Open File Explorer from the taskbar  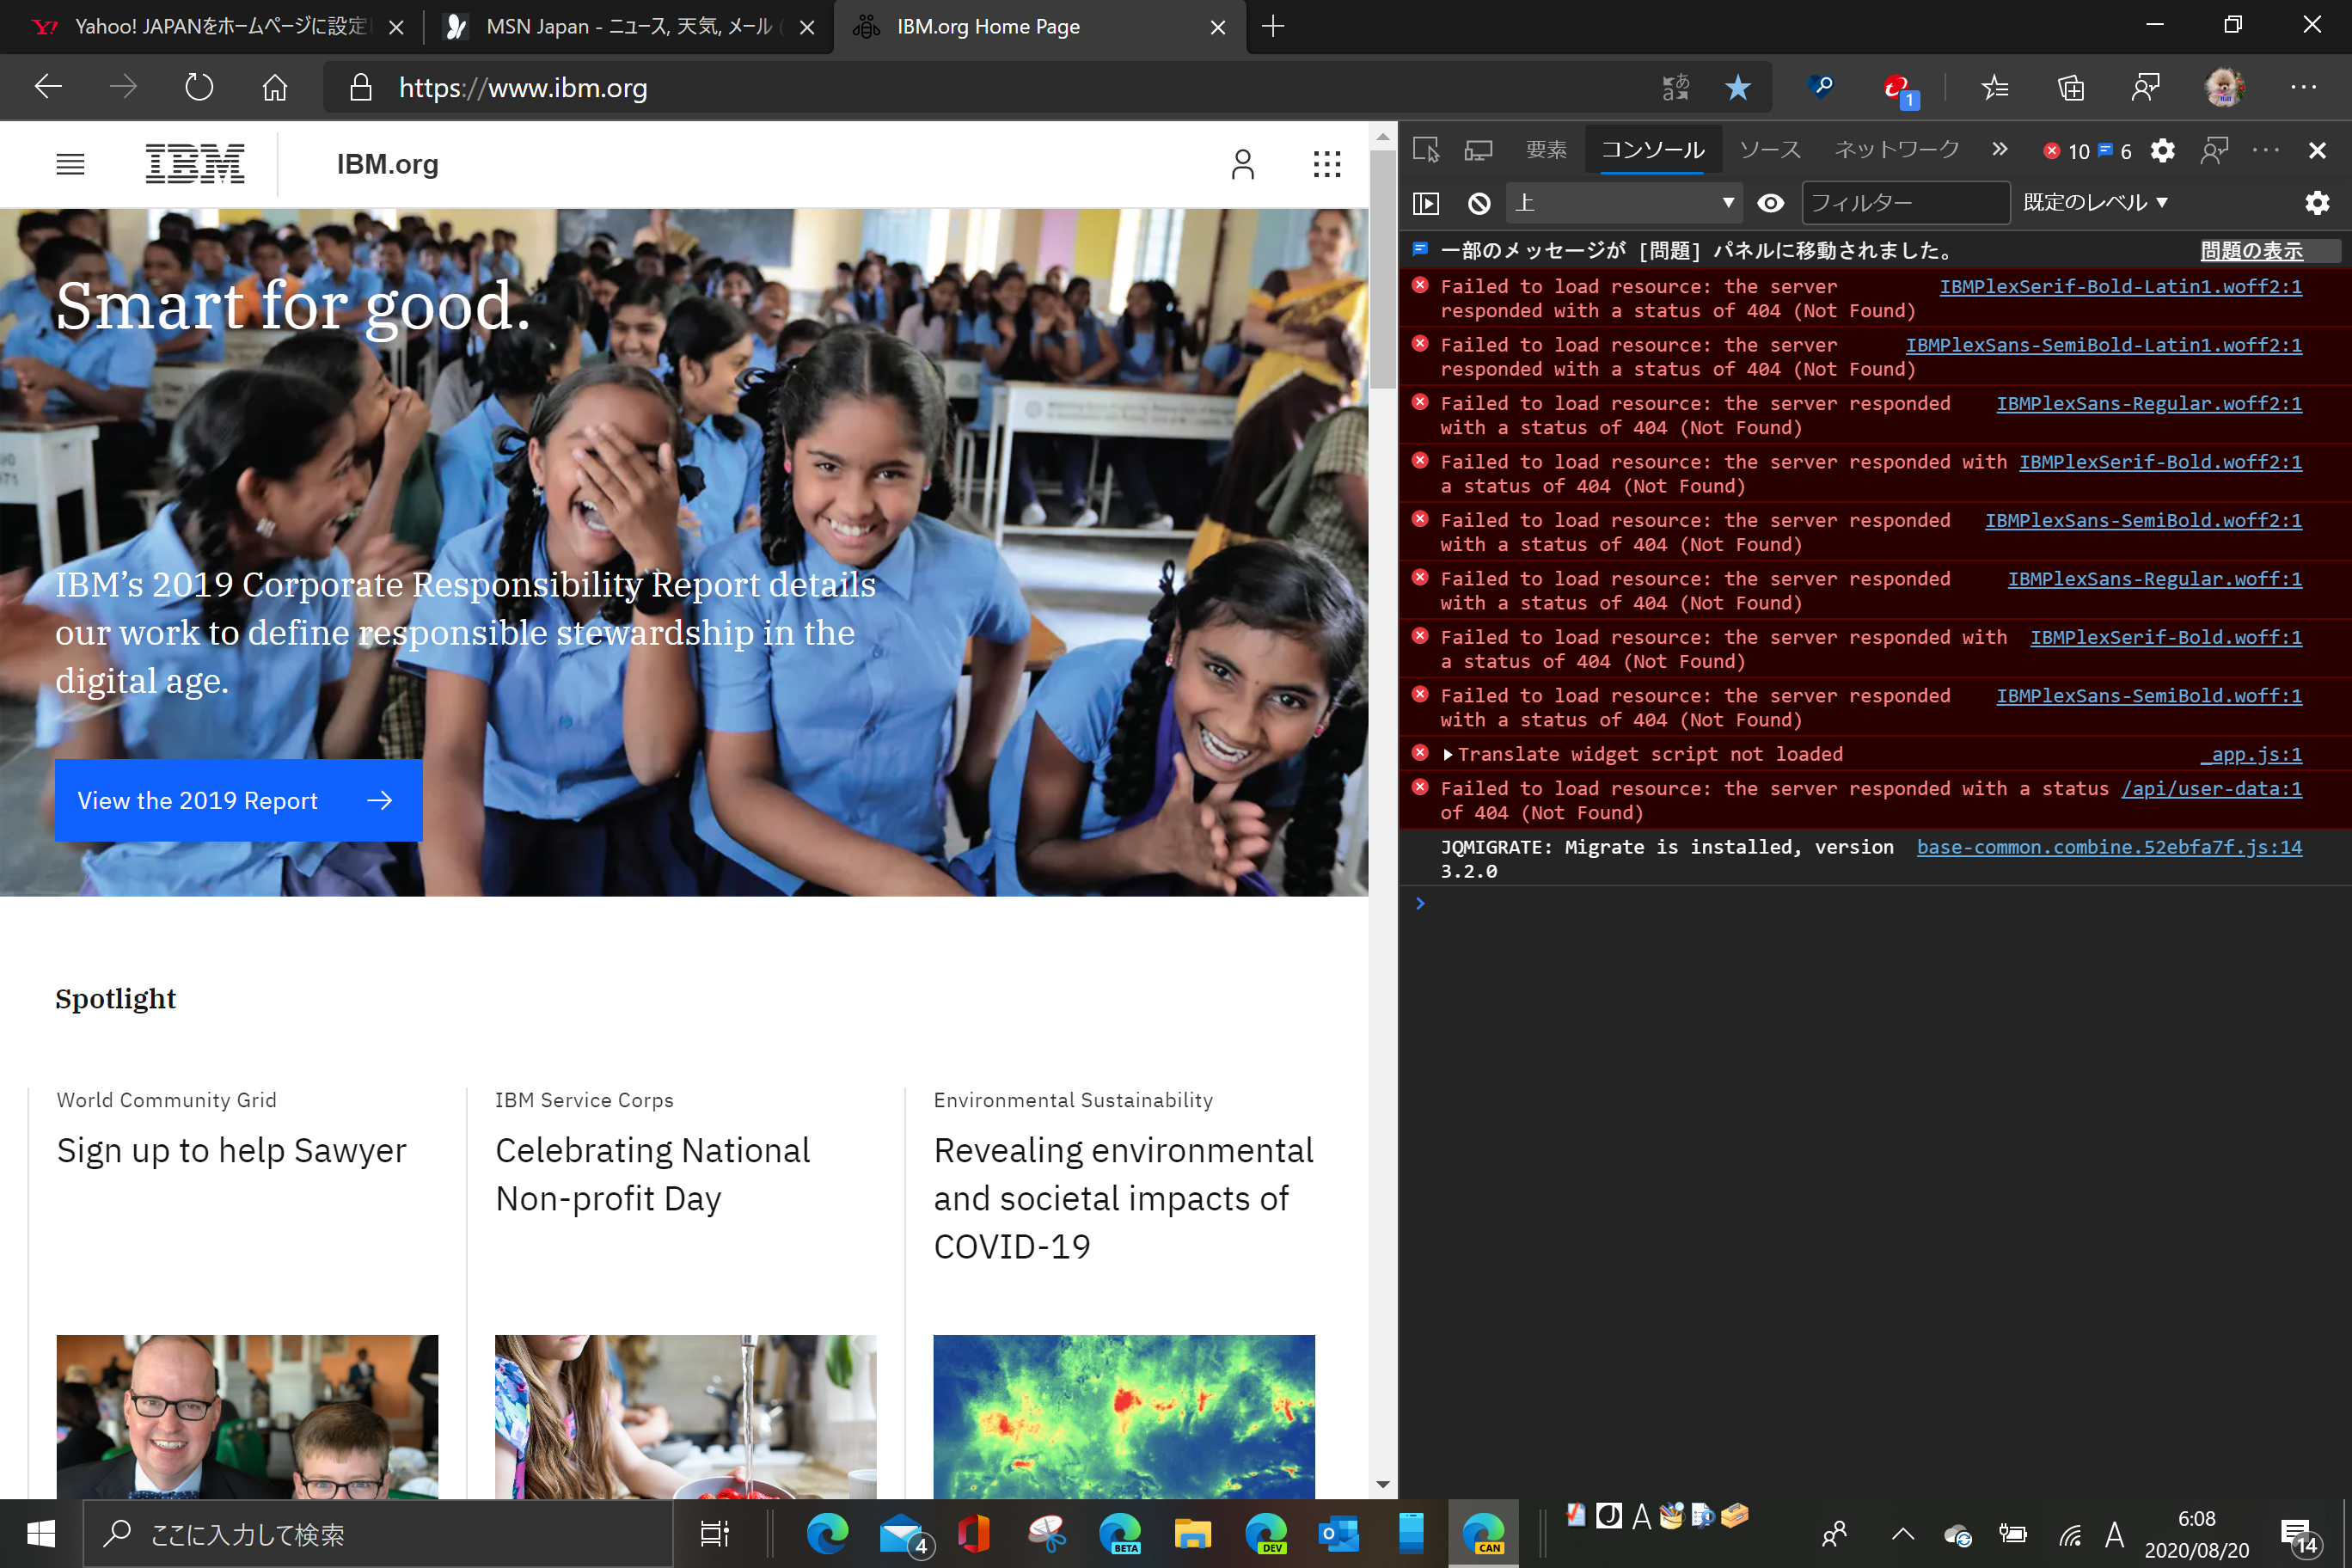coord(1192,1534)
